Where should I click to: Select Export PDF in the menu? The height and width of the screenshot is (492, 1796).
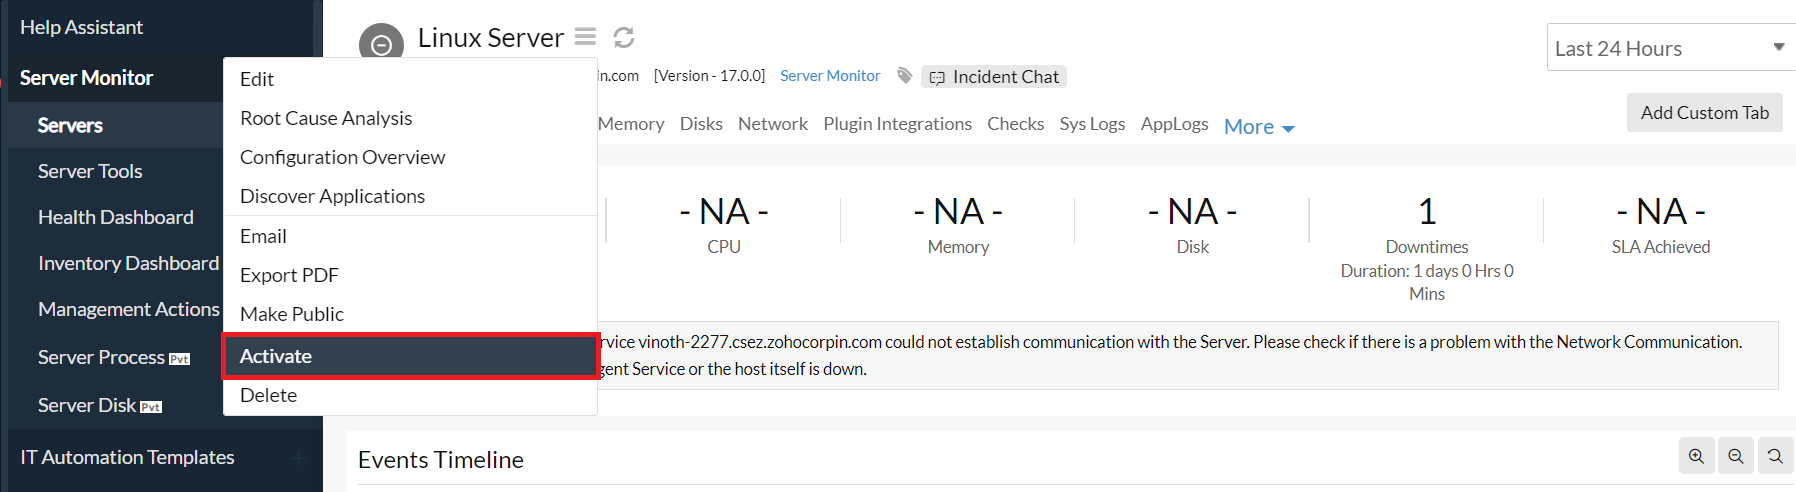tap(289, 275)
